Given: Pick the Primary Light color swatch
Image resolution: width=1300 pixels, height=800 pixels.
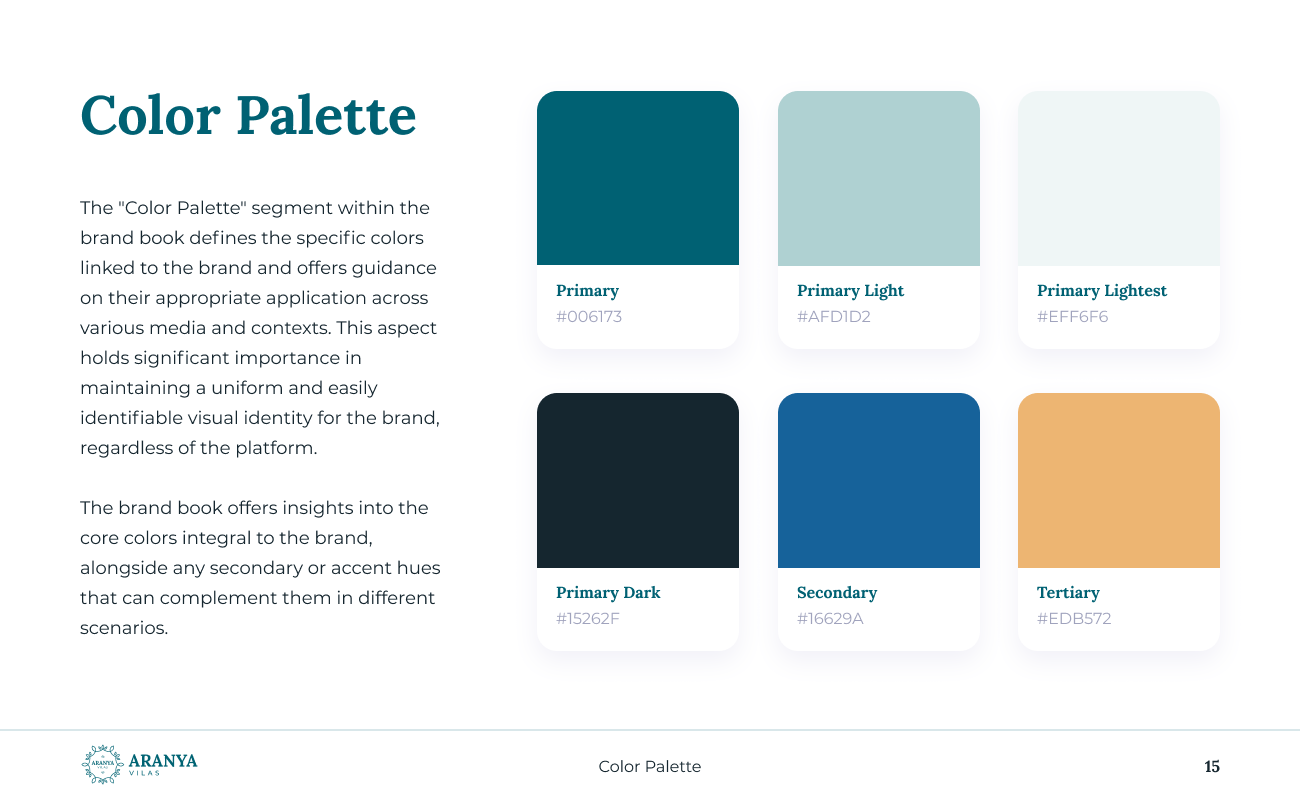Looking at the screenshot, I should point(878,178).
